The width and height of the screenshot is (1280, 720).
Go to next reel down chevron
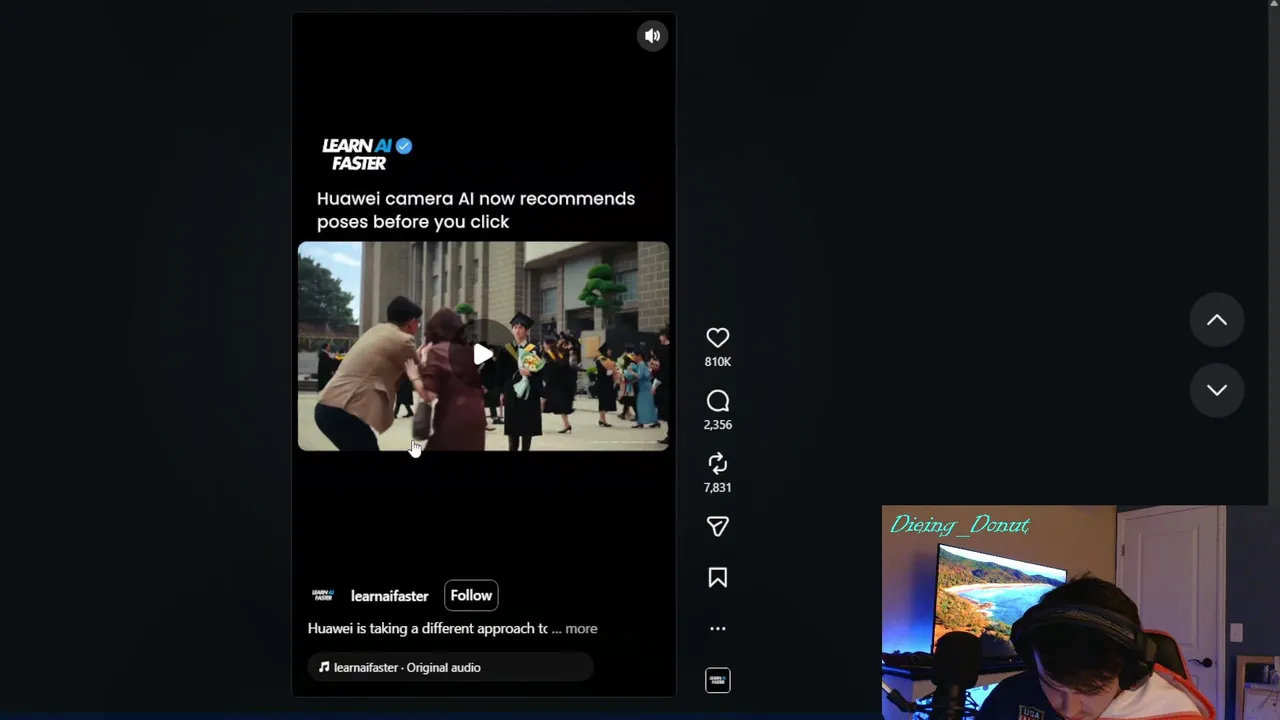(1216, 390)
